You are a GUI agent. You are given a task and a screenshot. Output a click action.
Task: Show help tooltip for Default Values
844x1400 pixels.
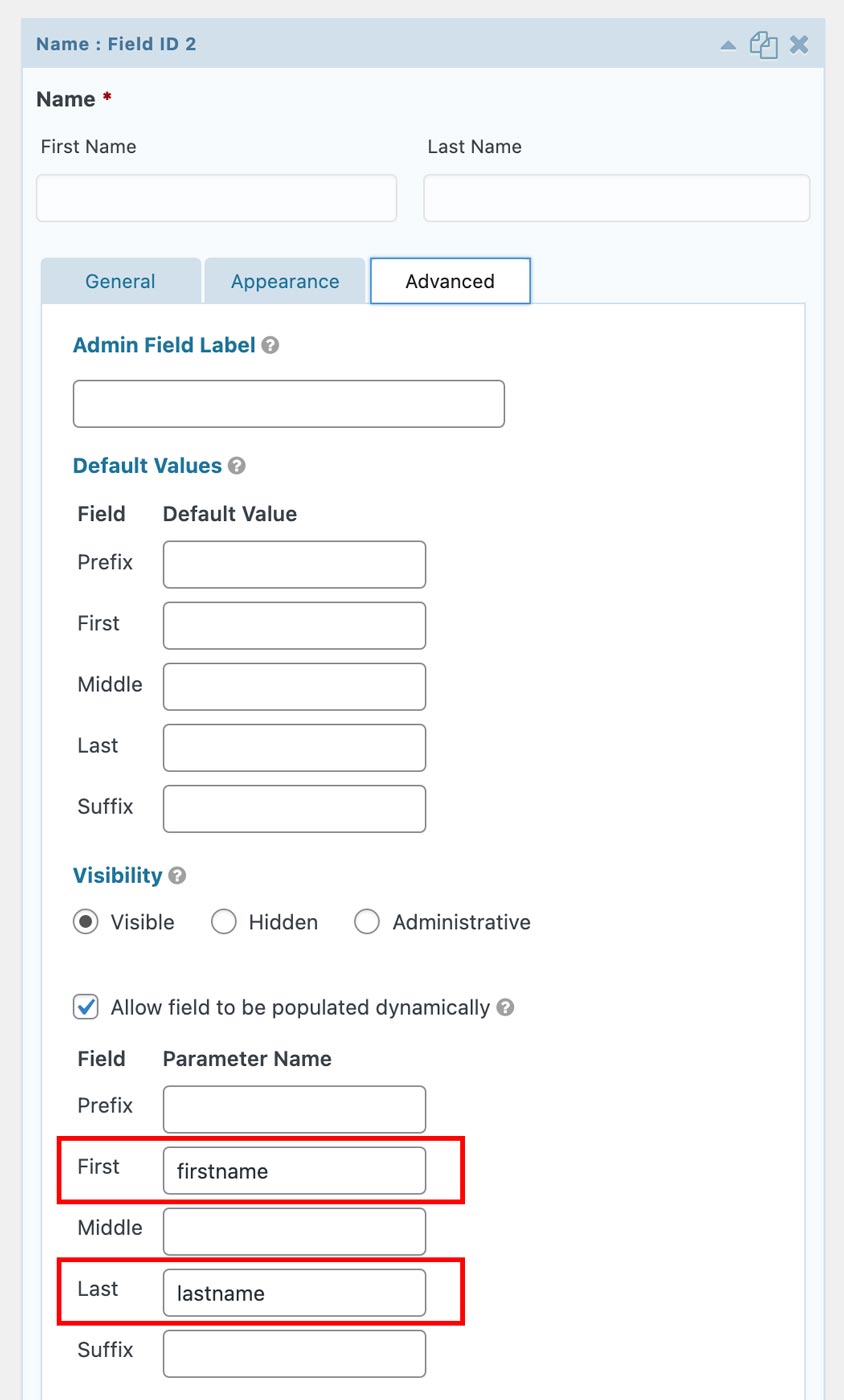pos(237,466)
